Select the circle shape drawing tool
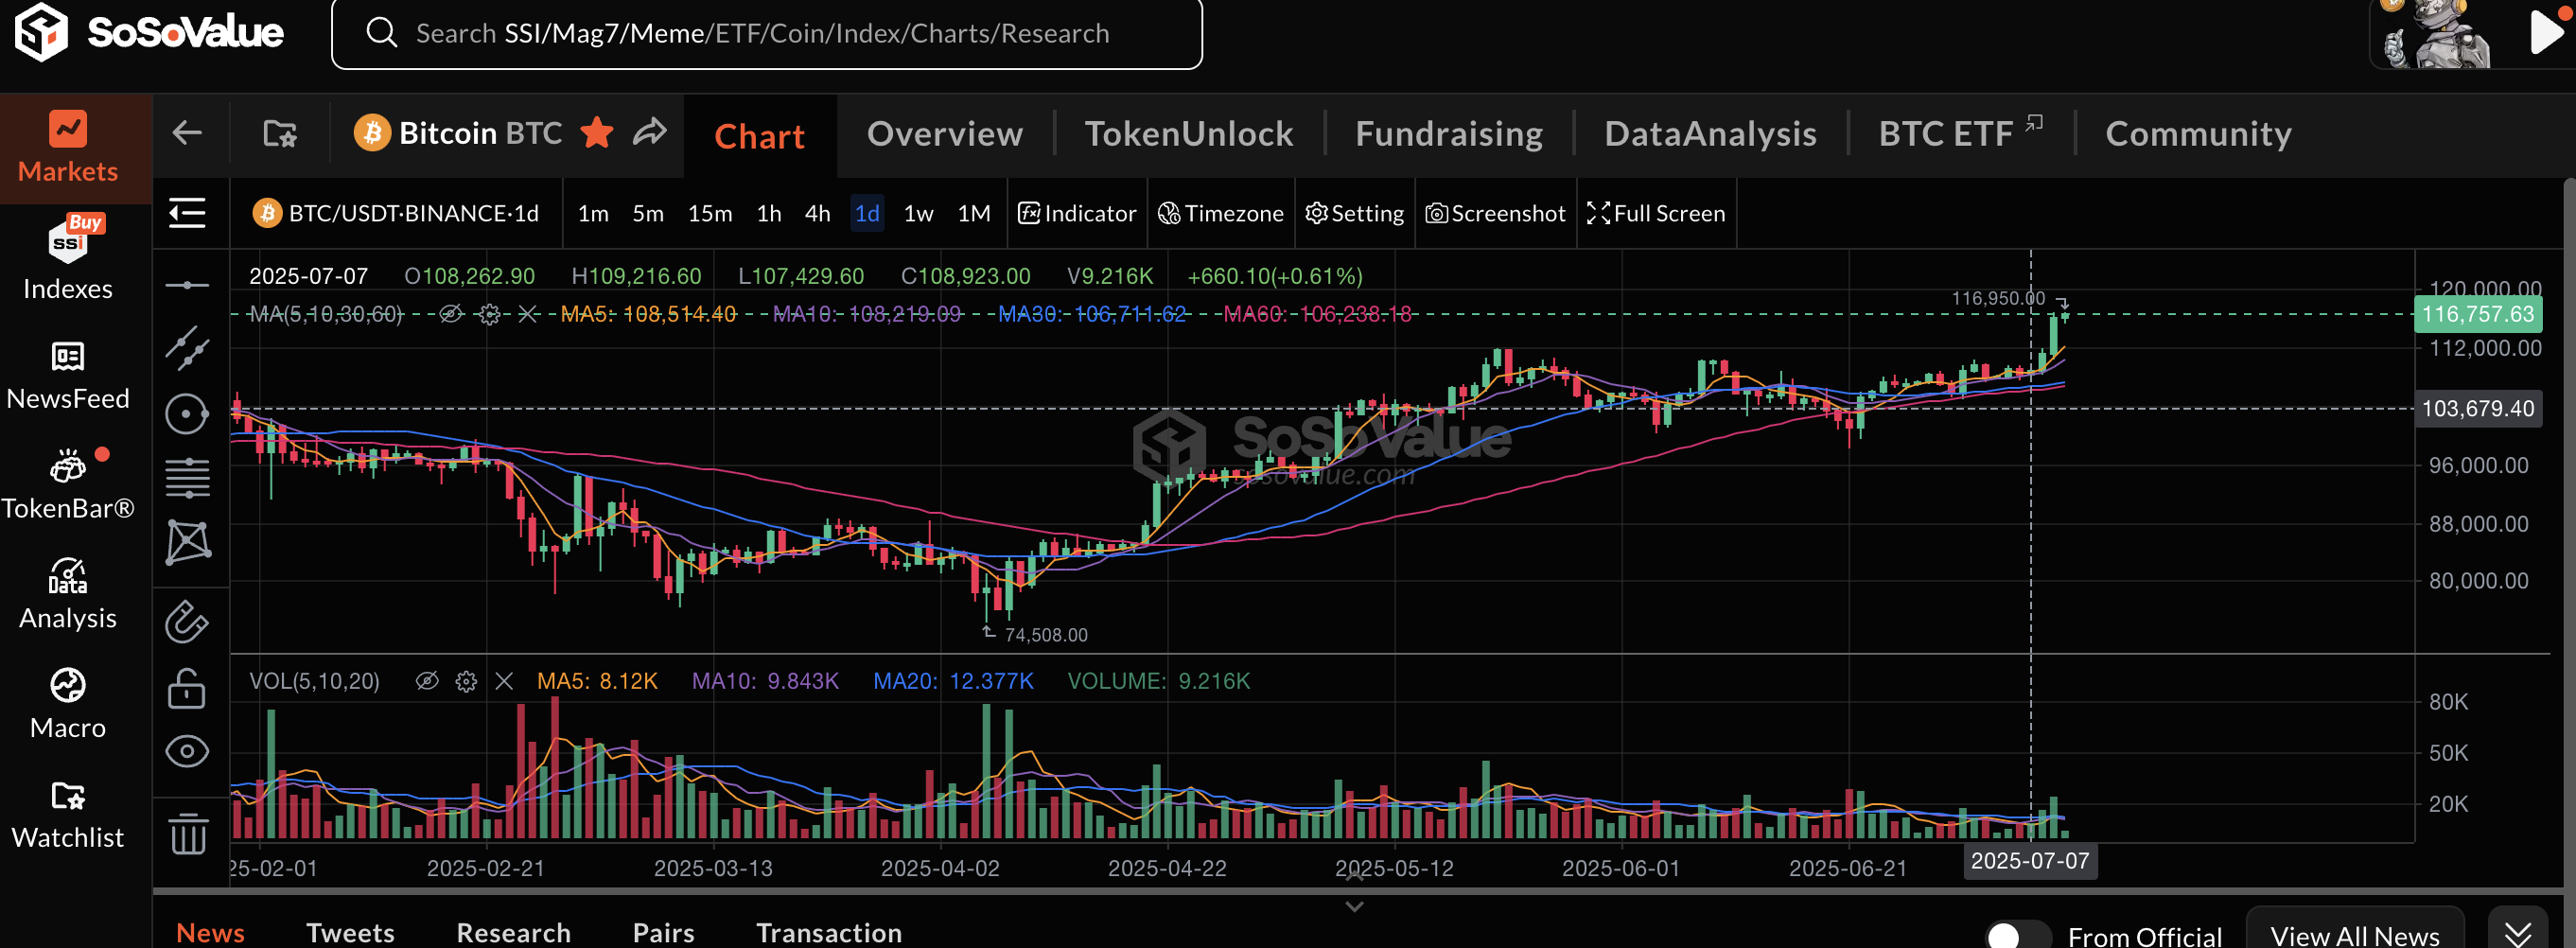This screenshot has width=2576, height=948. coord(187,414)
